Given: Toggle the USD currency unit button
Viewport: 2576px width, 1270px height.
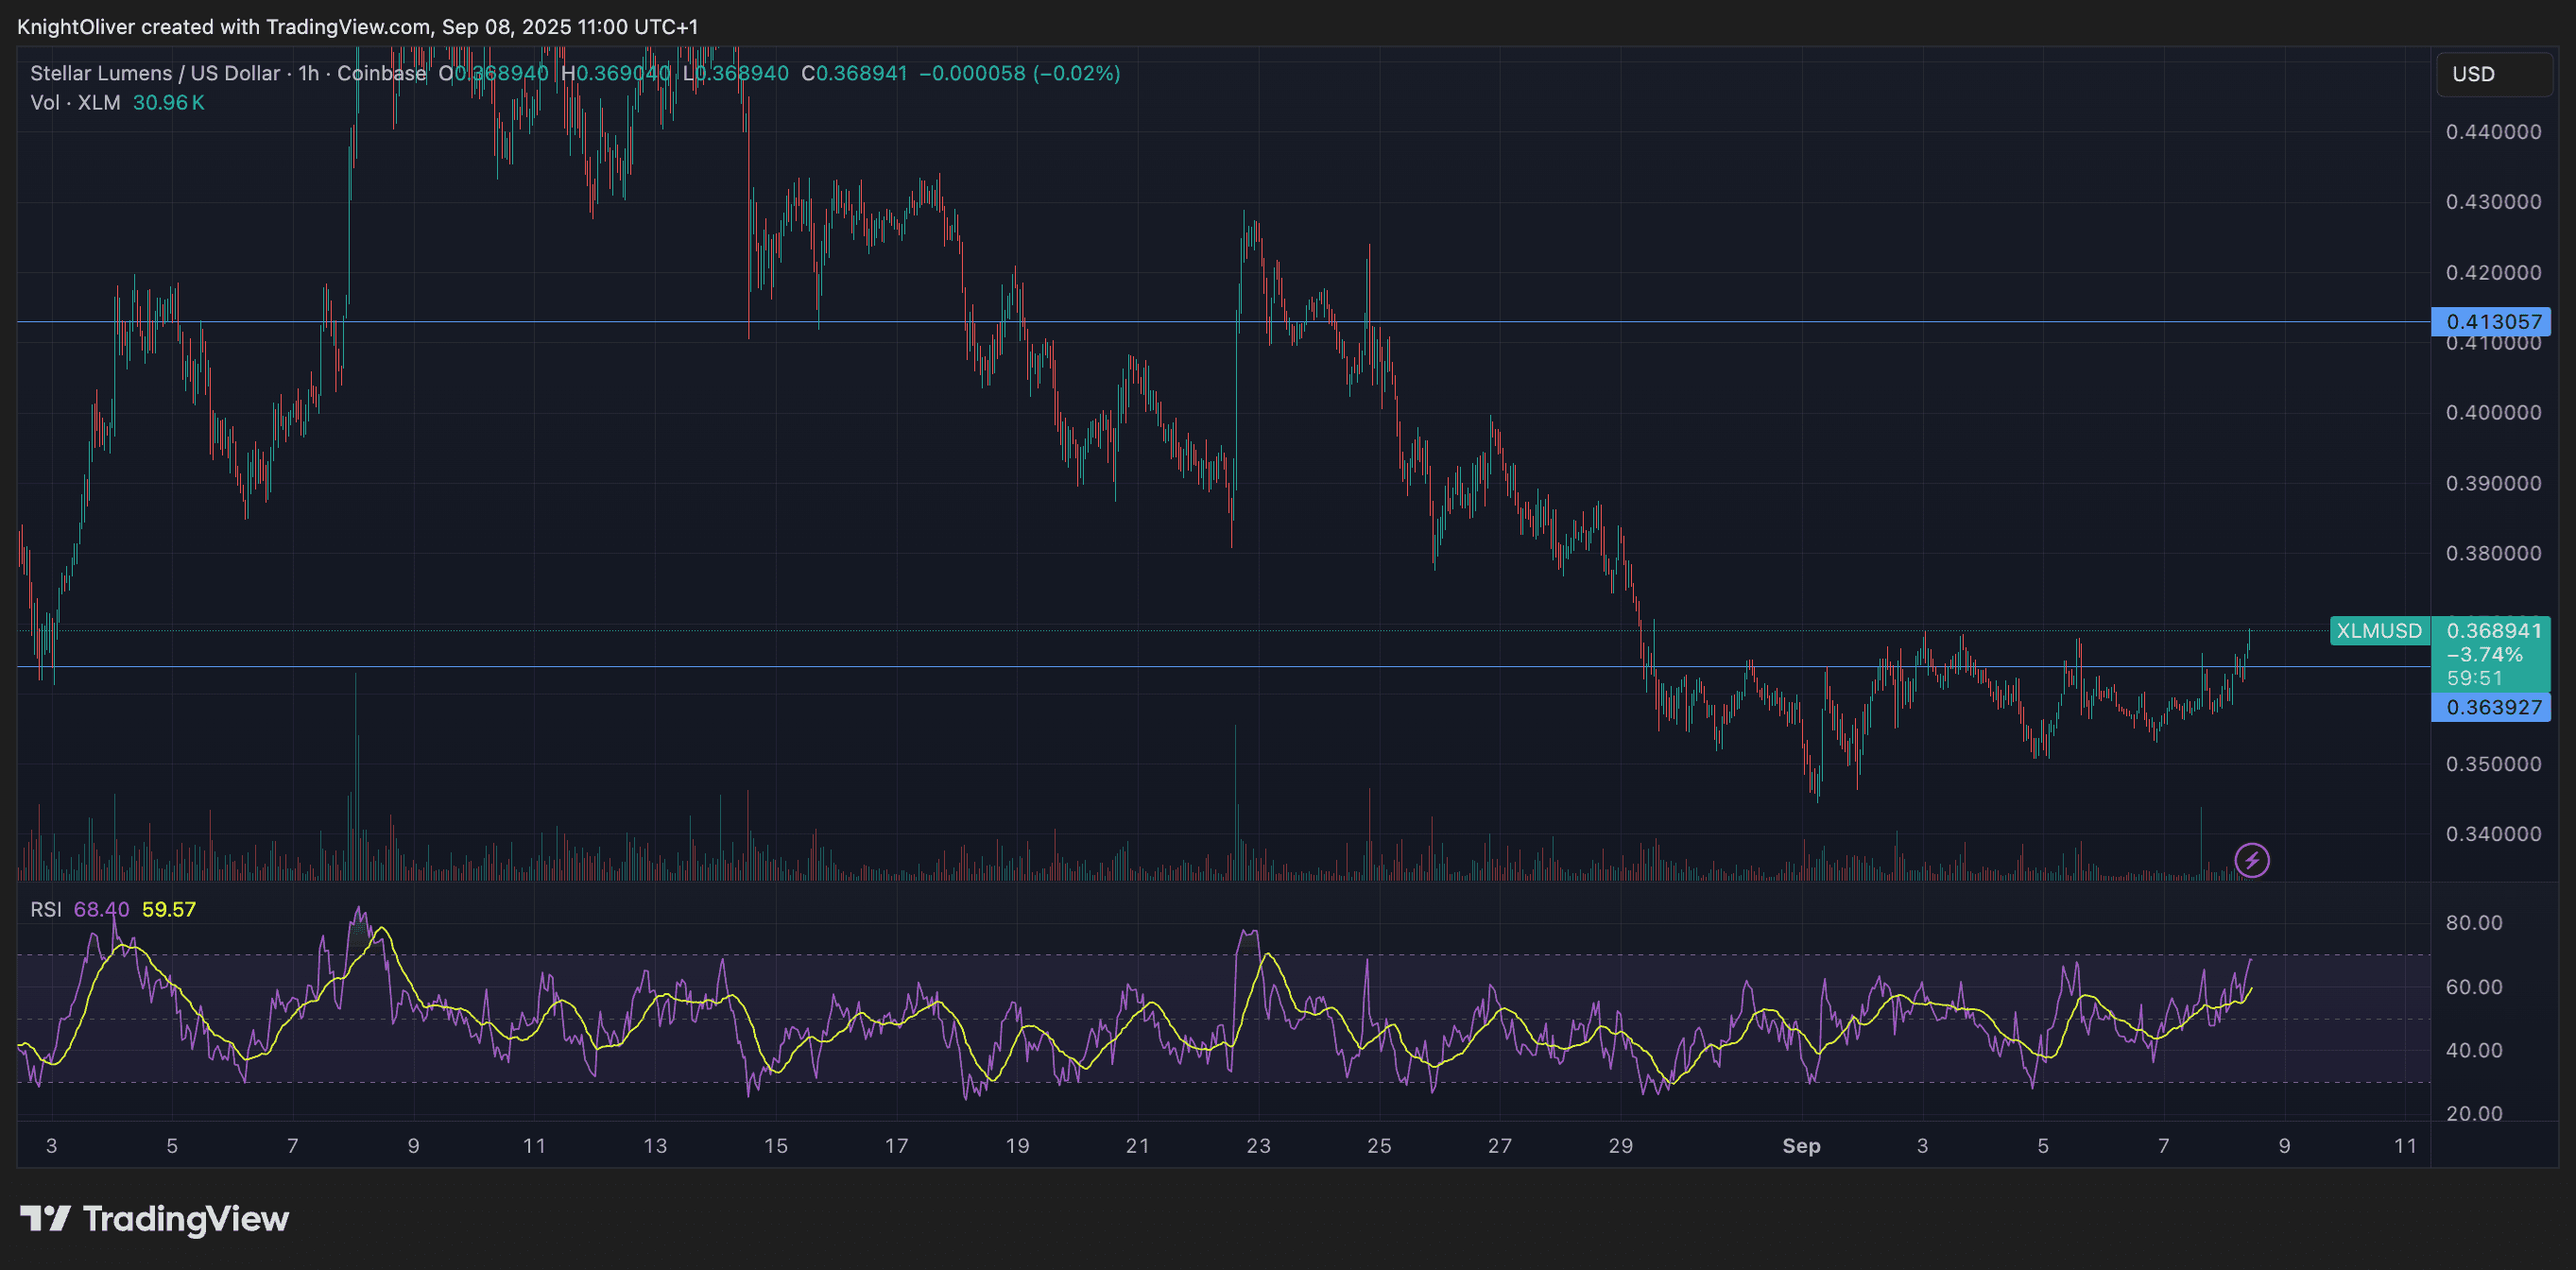Looking at the screenshot, I should click(2492, 73).
